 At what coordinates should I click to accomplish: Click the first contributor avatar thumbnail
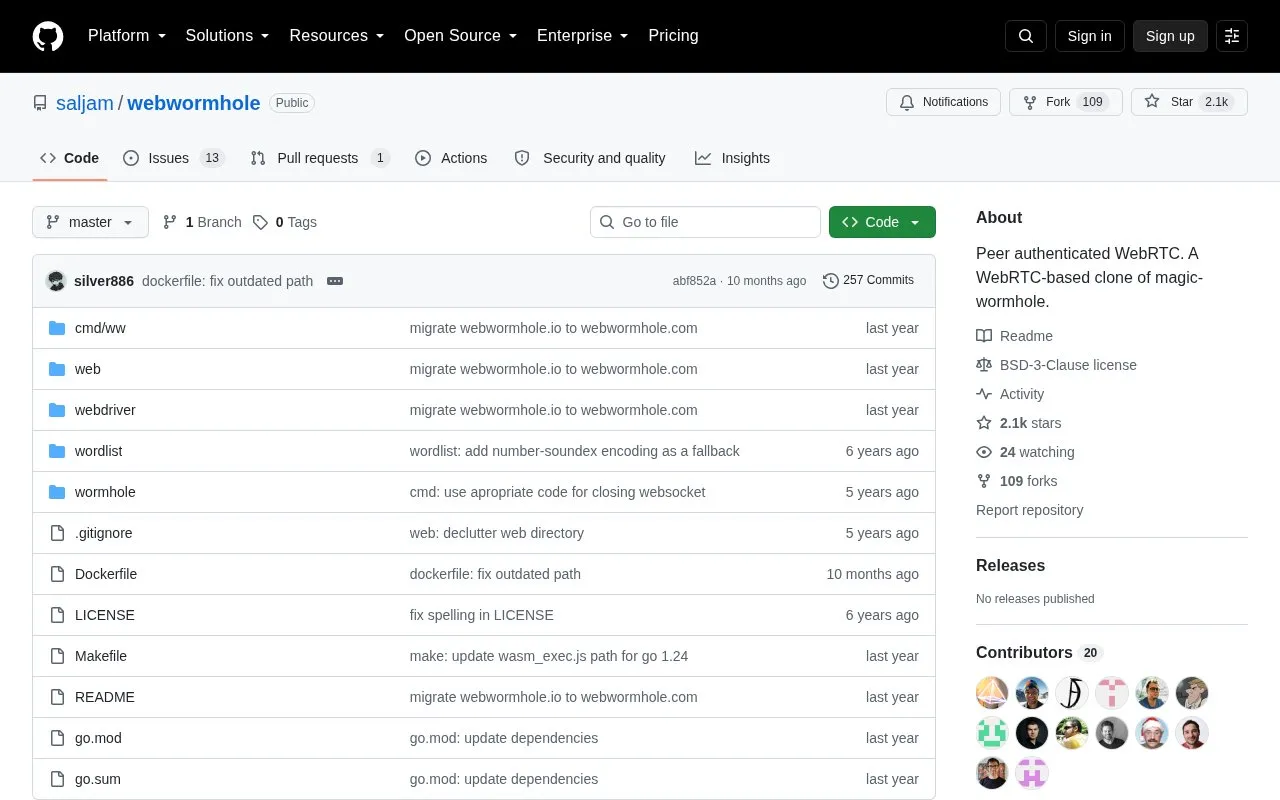992,693
